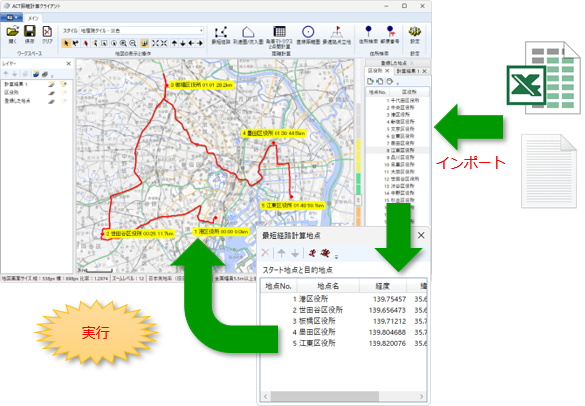Viewport: 585px width, 406px height.
Task: Open the matrix distance calculation icon
Action: [x=279, y=37]
